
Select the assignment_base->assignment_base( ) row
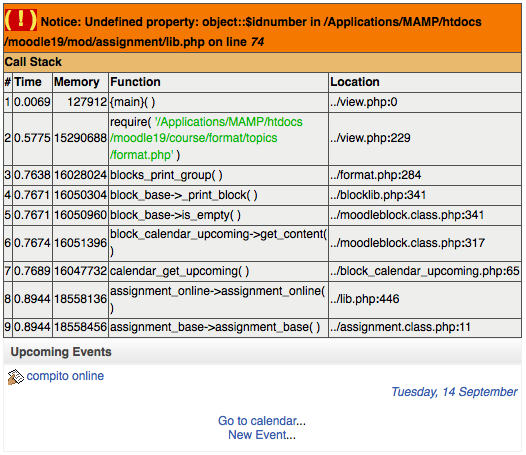262,327
